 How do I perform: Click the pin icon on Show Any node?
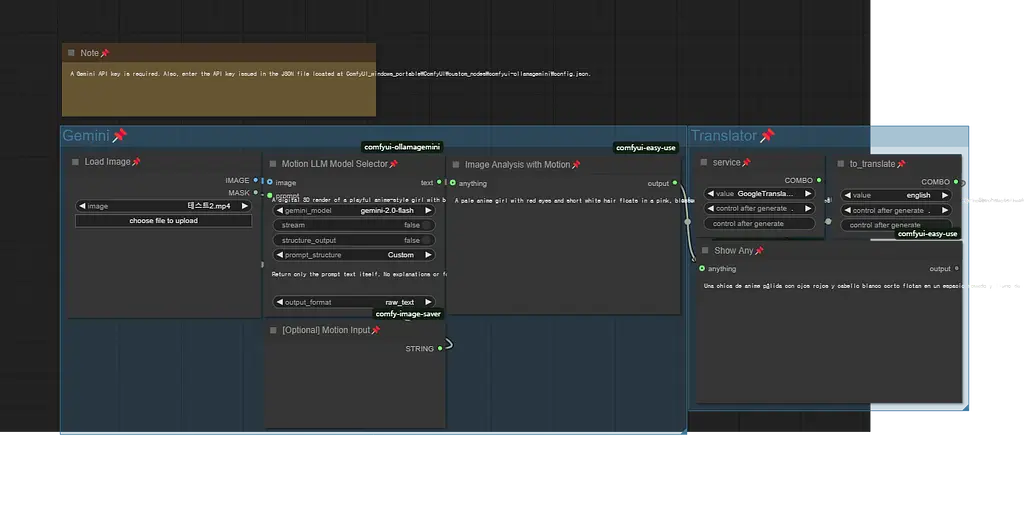759,251
